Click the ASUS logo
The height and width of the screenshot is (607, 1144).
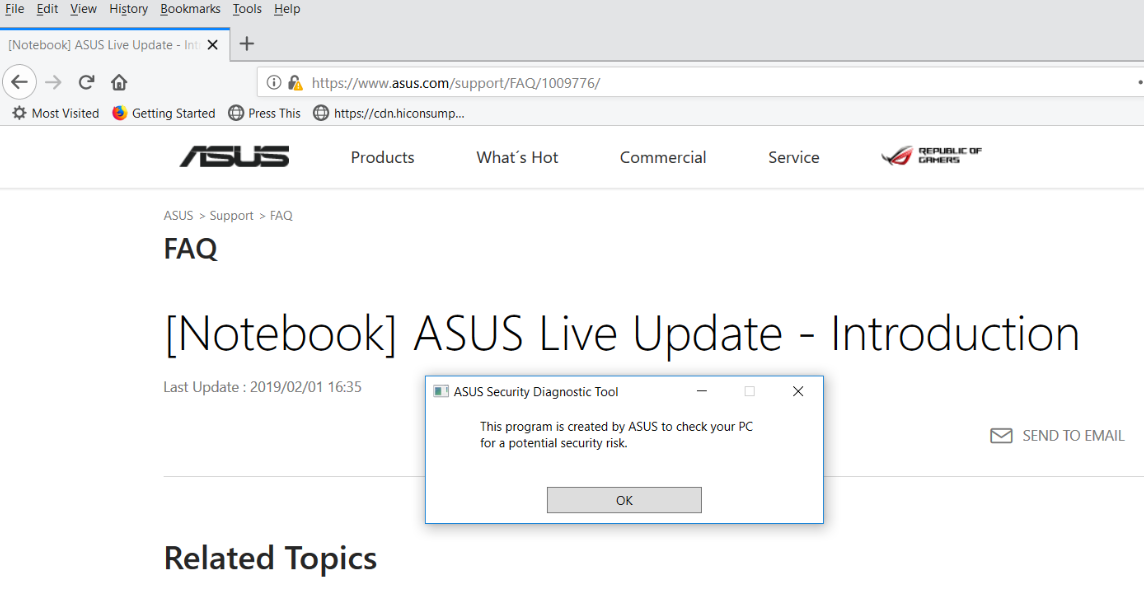pyautogui.click(x=235, y=157)
